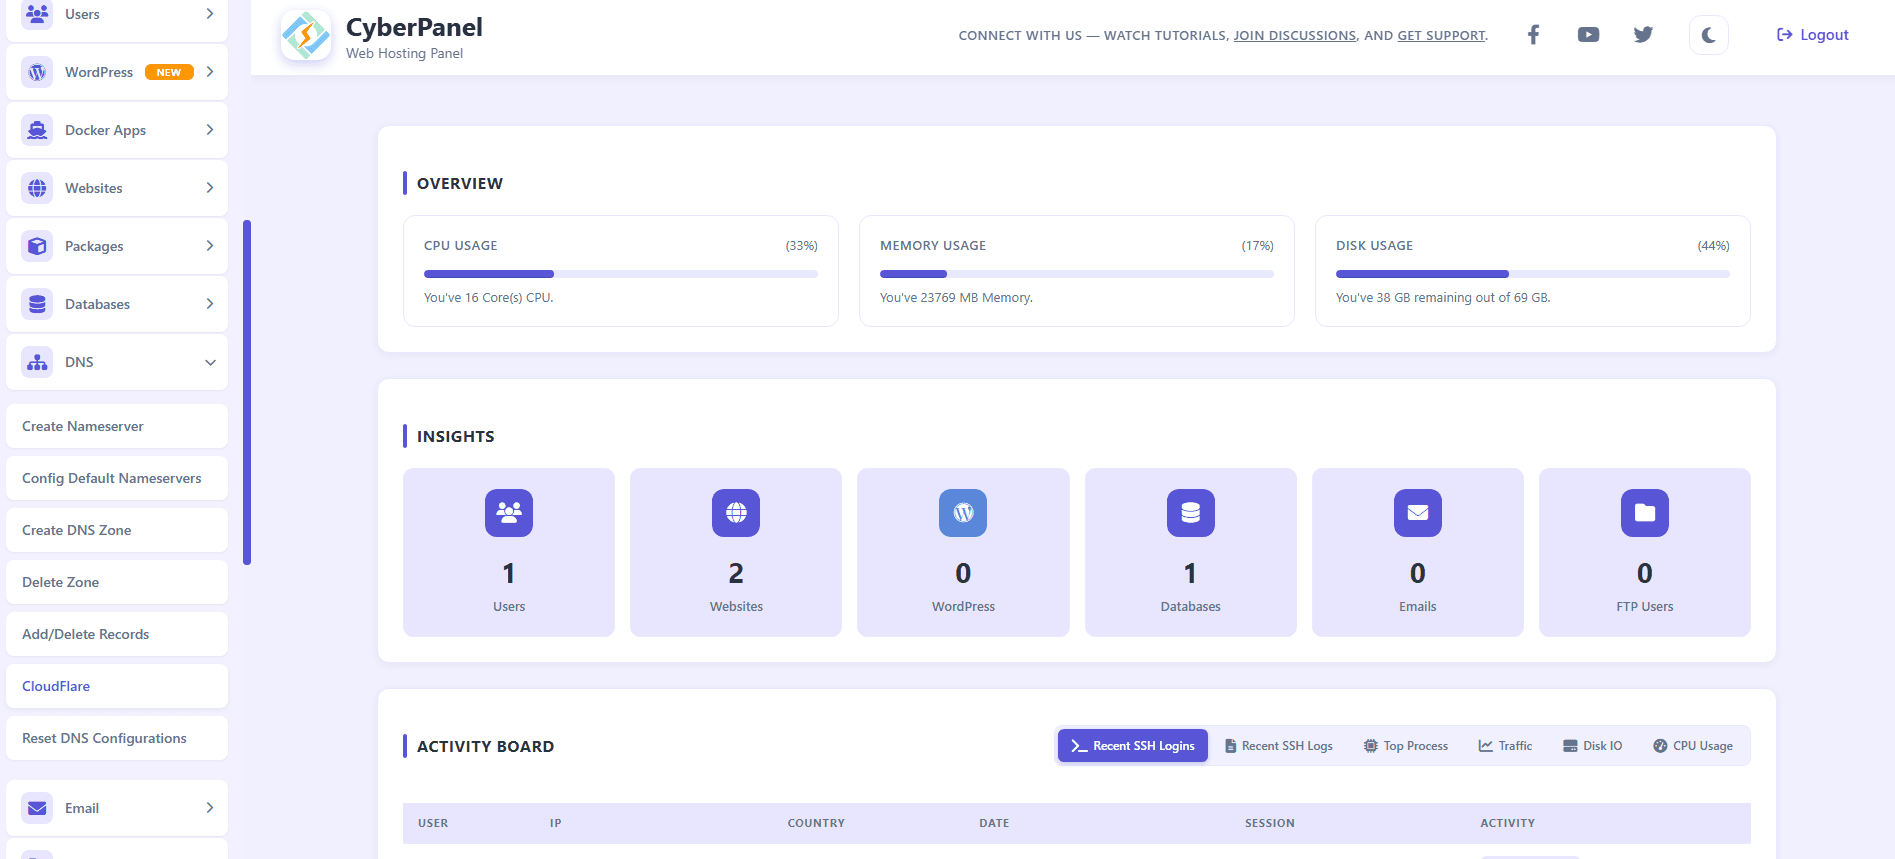The width and height of the screenshot is (1895, 859).
Task: Toggle dark mode with moon button
Action: point(1708,35)
